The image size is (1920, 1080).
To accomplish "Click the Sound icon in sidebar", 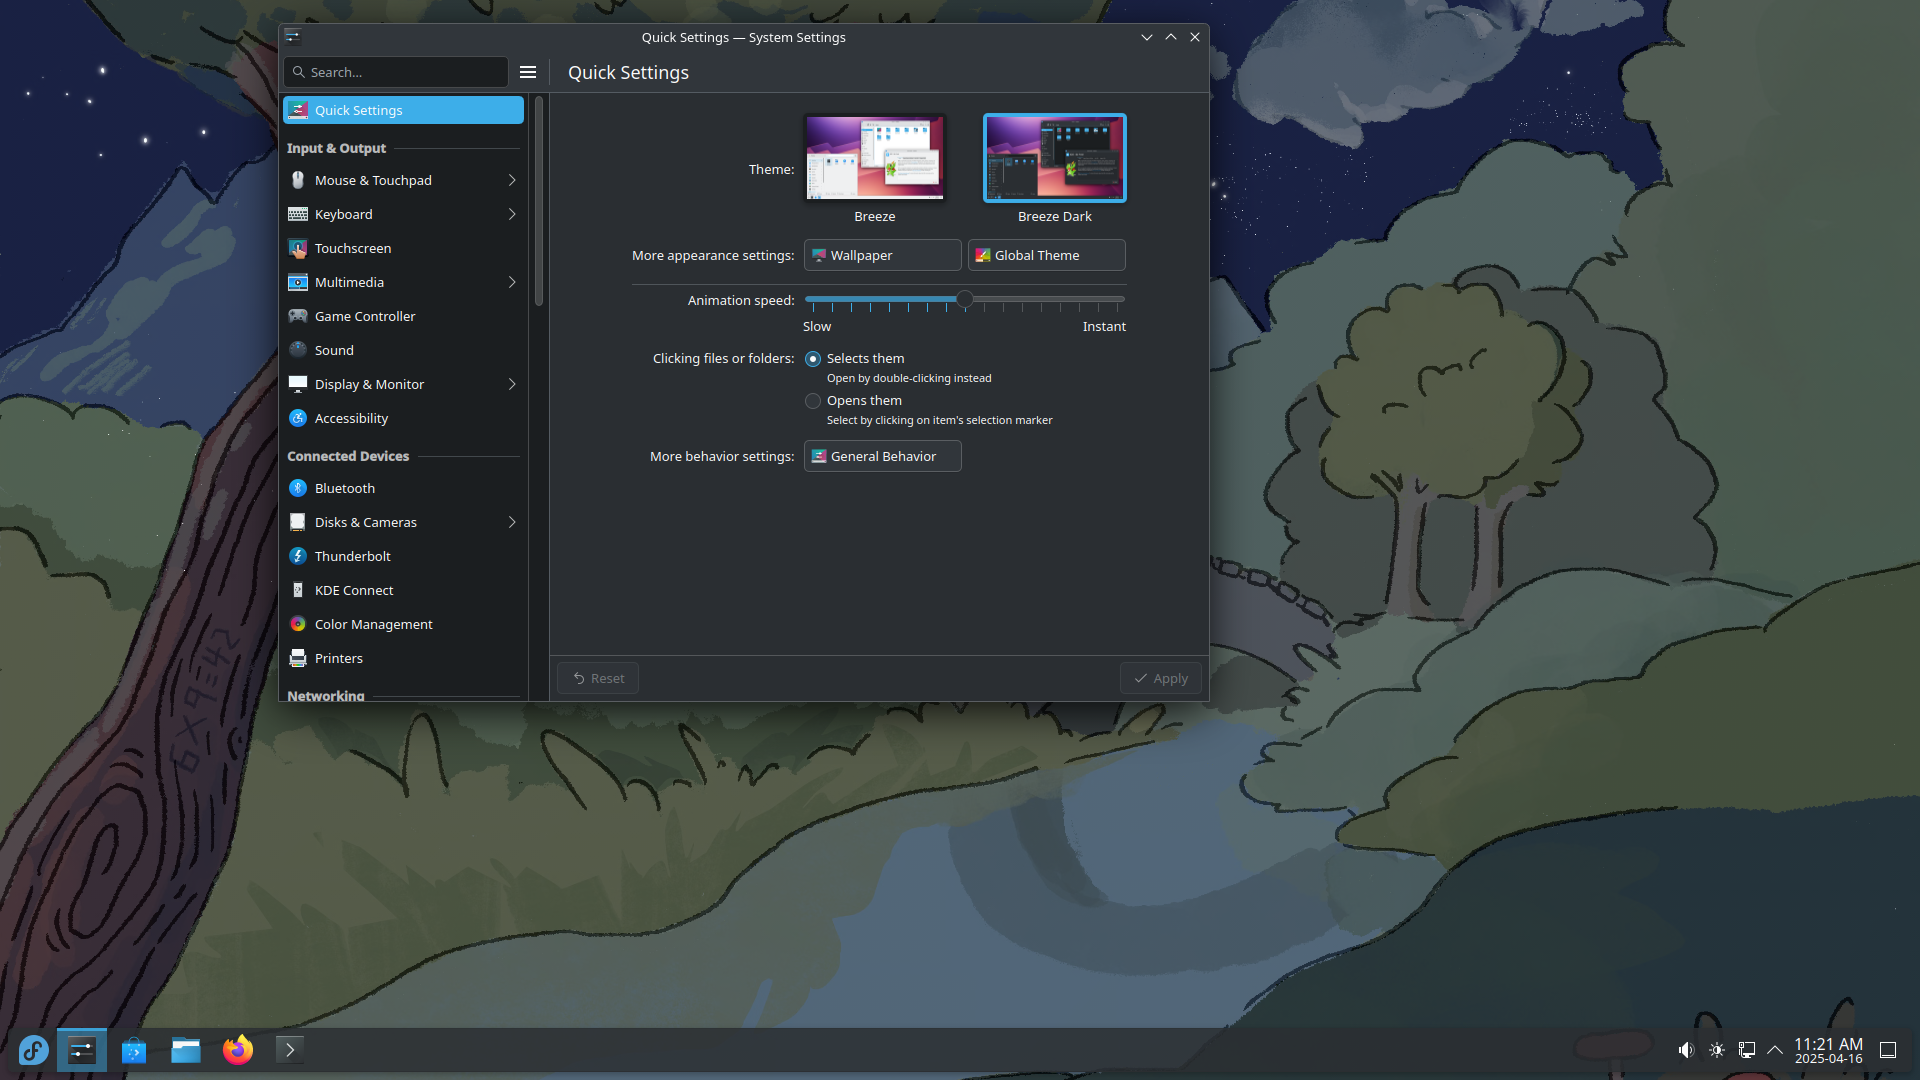I will coord(298,350).
